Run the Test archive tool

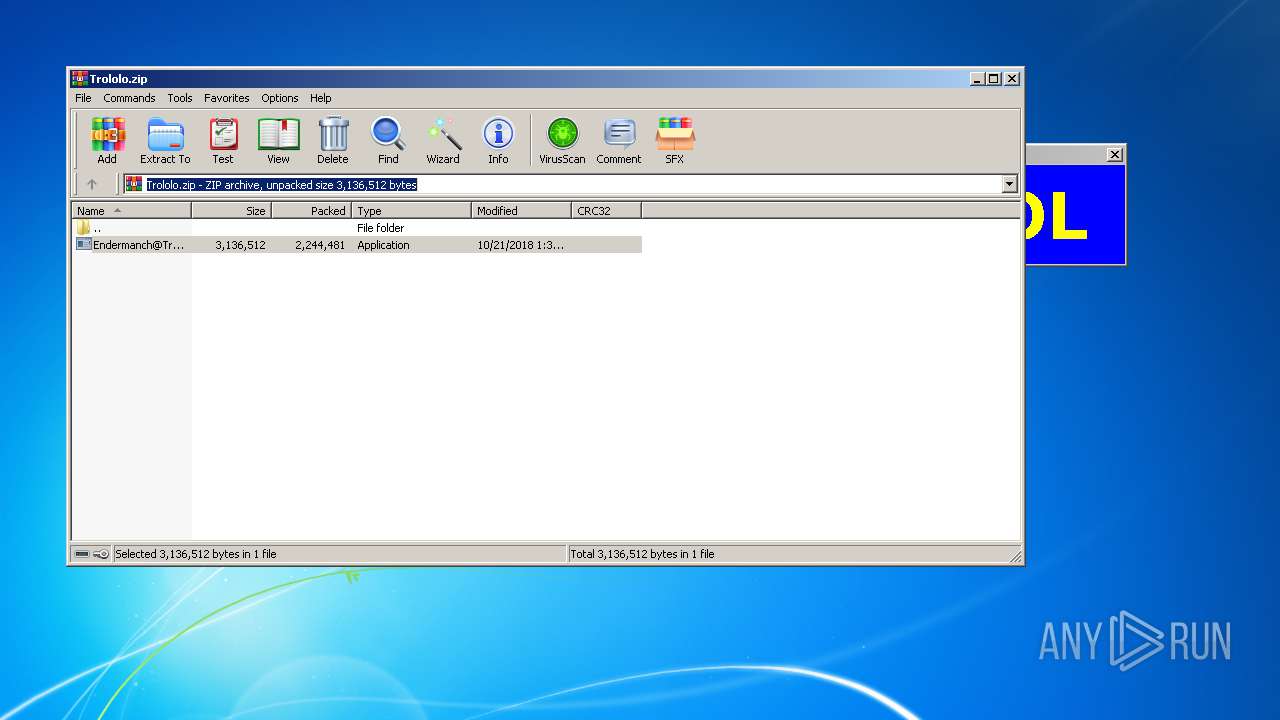pyautogui.click(x=223, y=141)
